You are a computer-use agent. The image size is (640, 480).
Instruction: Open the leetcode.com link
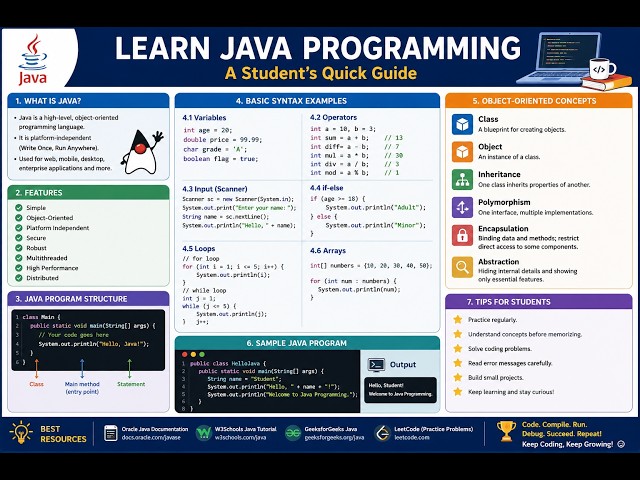(x=412, y=438)
